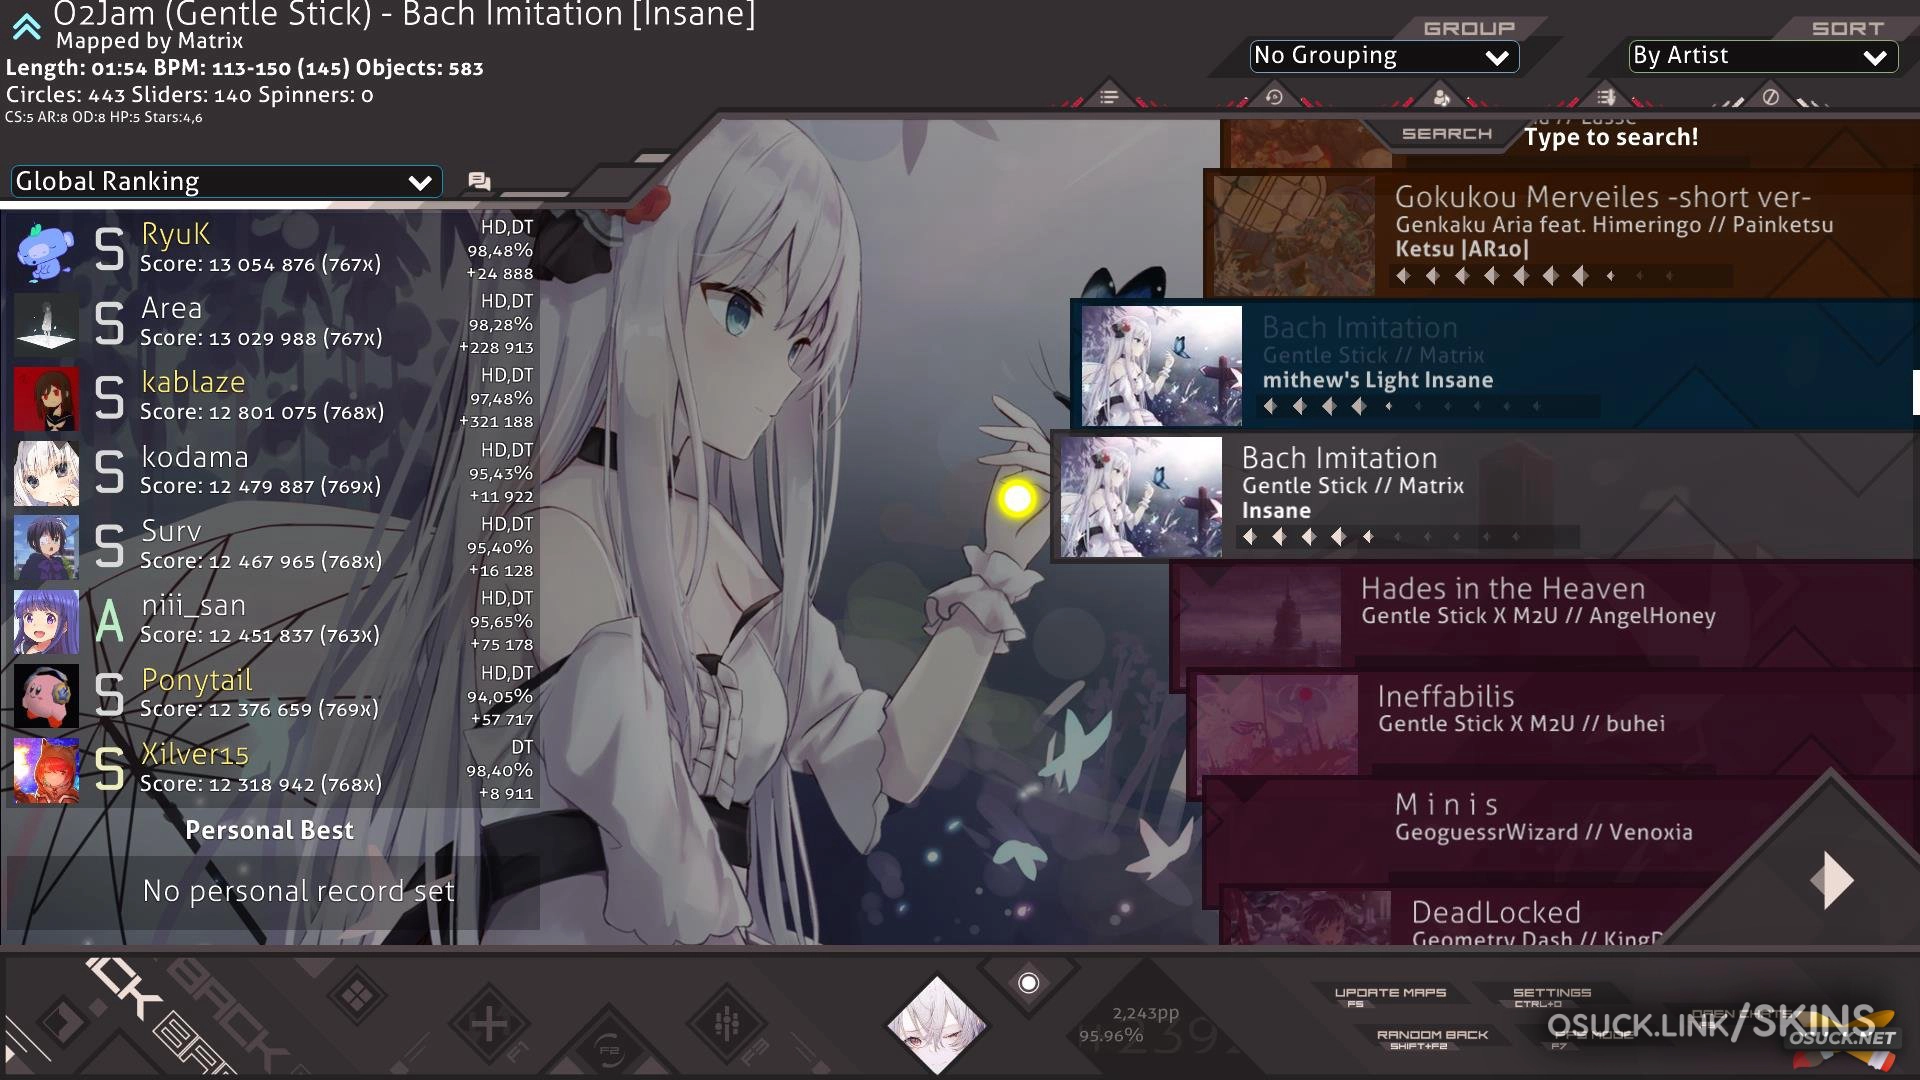This screenshot has height=1080, width=1920.
Task: Select the Collections list tab icon
Action: coord(1109,97)
